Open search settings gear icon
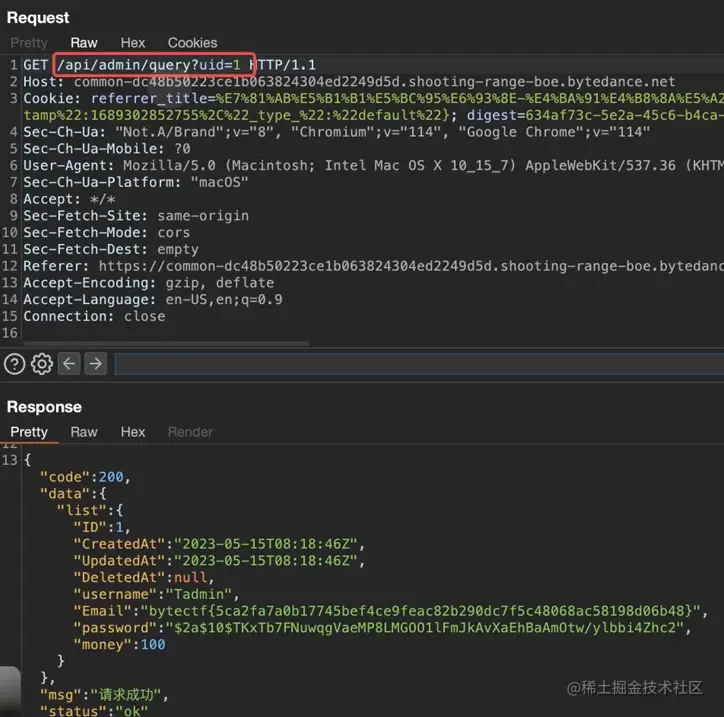Viewport: 724px width, 717px height. (42, 364)
